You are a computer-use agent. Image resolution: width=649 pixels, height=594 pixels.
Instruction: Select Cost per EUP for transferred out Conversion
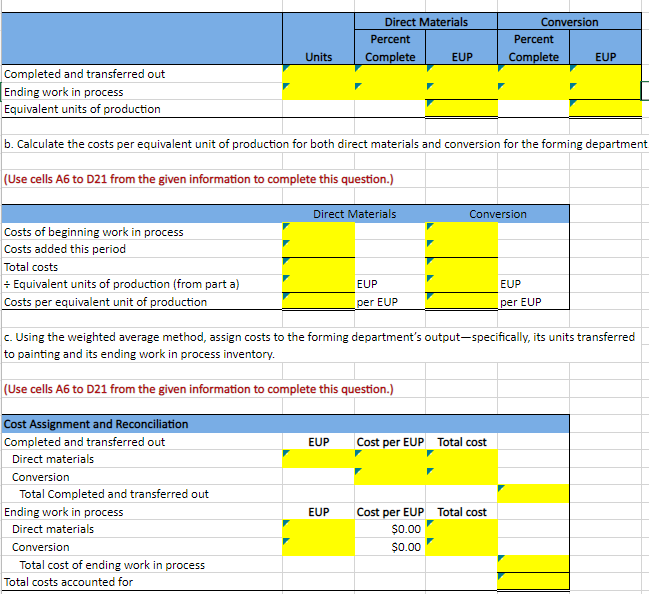pyautogui.click(x=390, y=476)
